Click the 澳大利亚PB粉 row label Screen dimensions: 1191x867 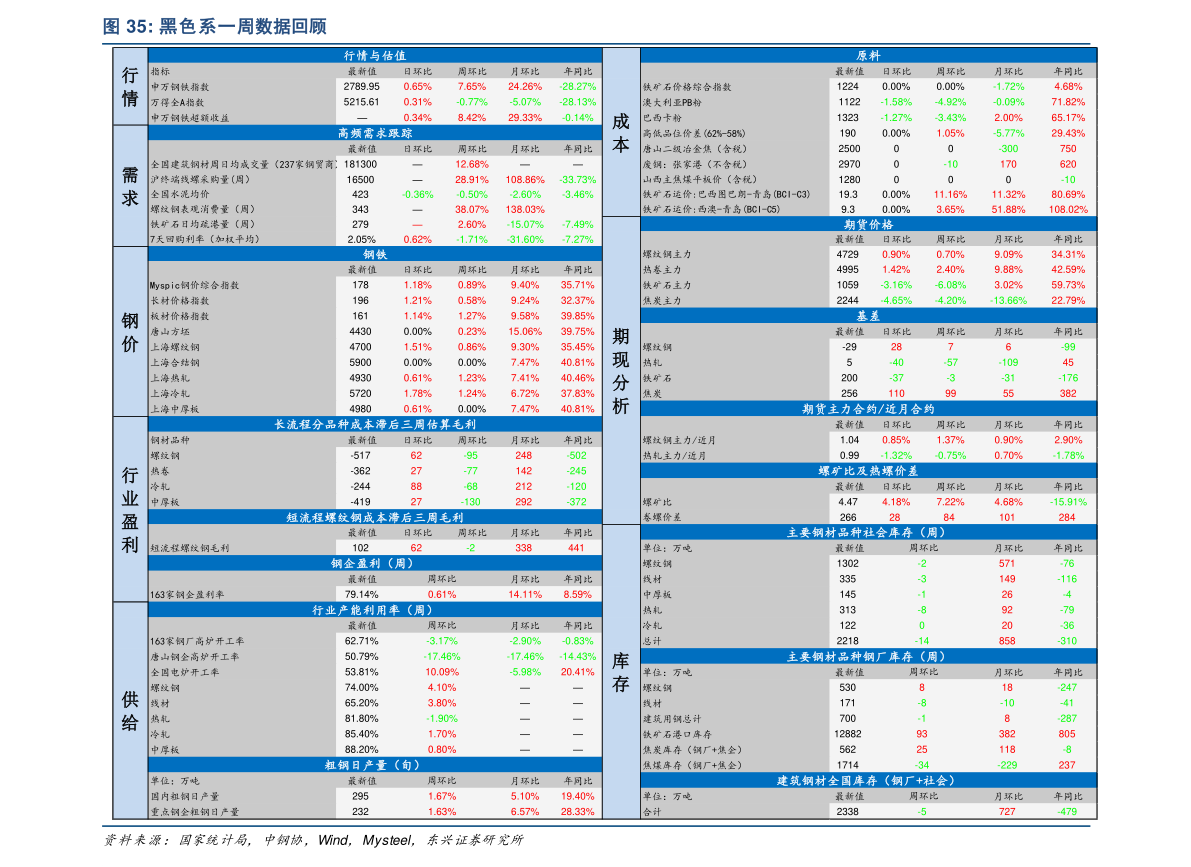point(672,103)
